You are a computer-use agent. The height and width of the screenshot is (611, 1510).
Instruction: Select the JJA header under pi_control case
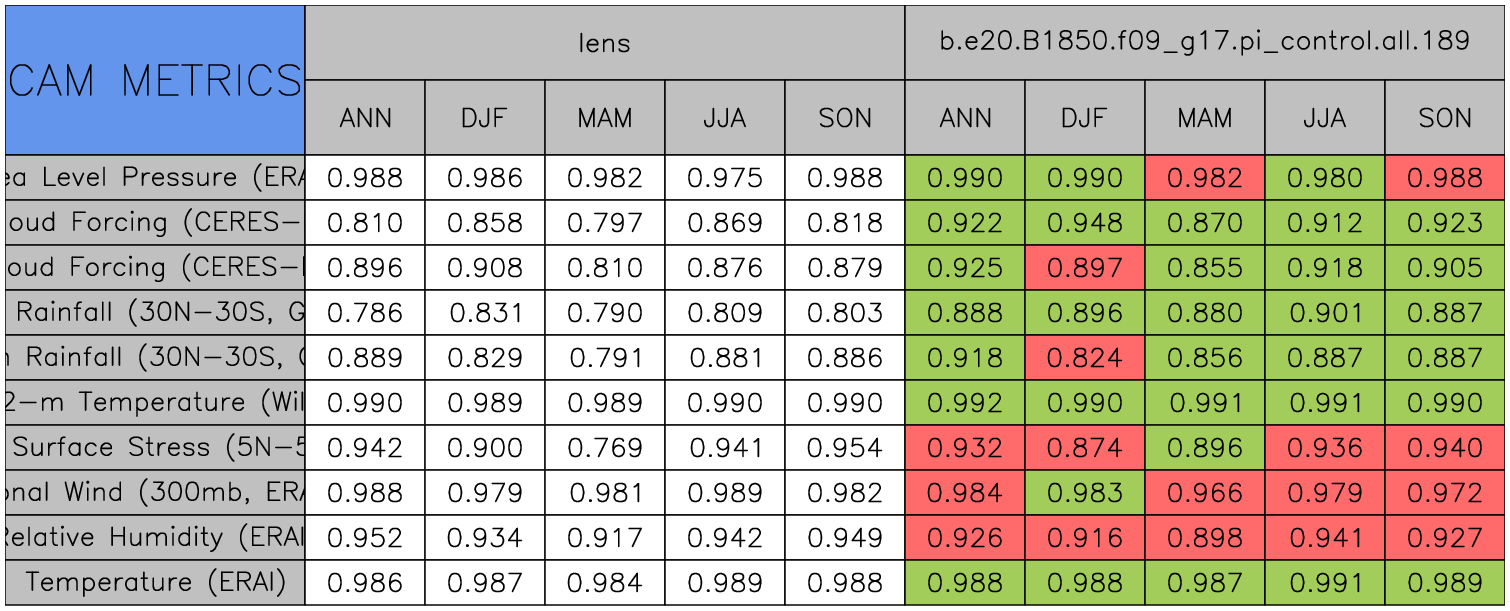[1324, 118]
